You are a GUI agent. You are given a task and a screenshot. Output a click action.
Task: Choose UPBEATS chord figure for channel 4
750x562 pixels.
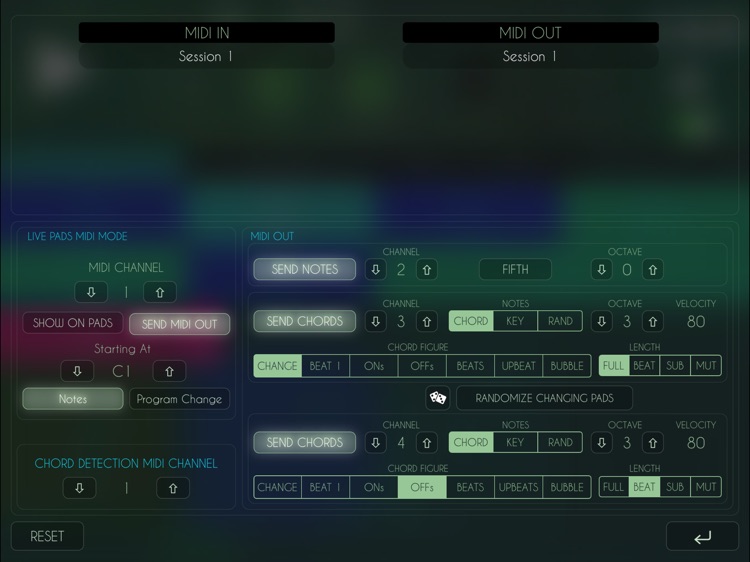(518, 487)
